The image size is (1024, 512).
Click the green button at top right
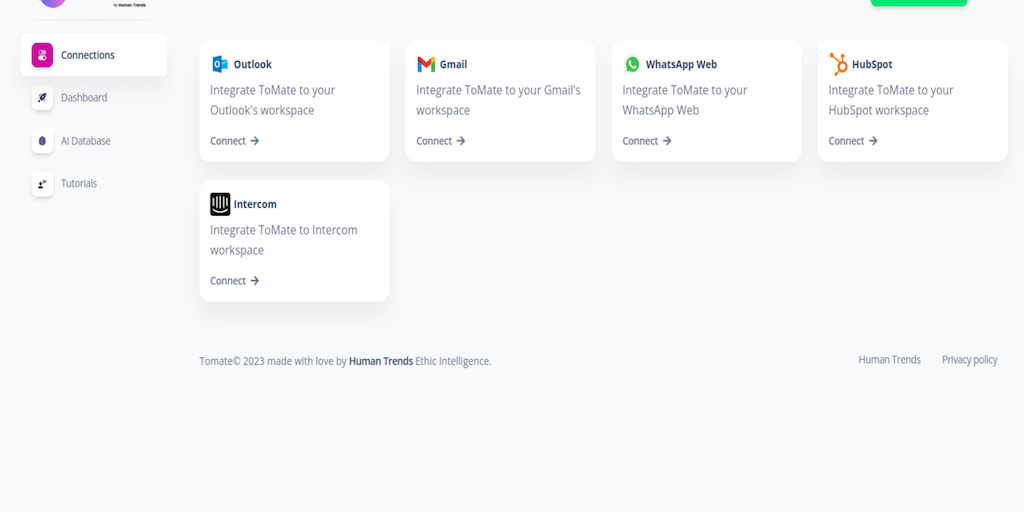918,3
